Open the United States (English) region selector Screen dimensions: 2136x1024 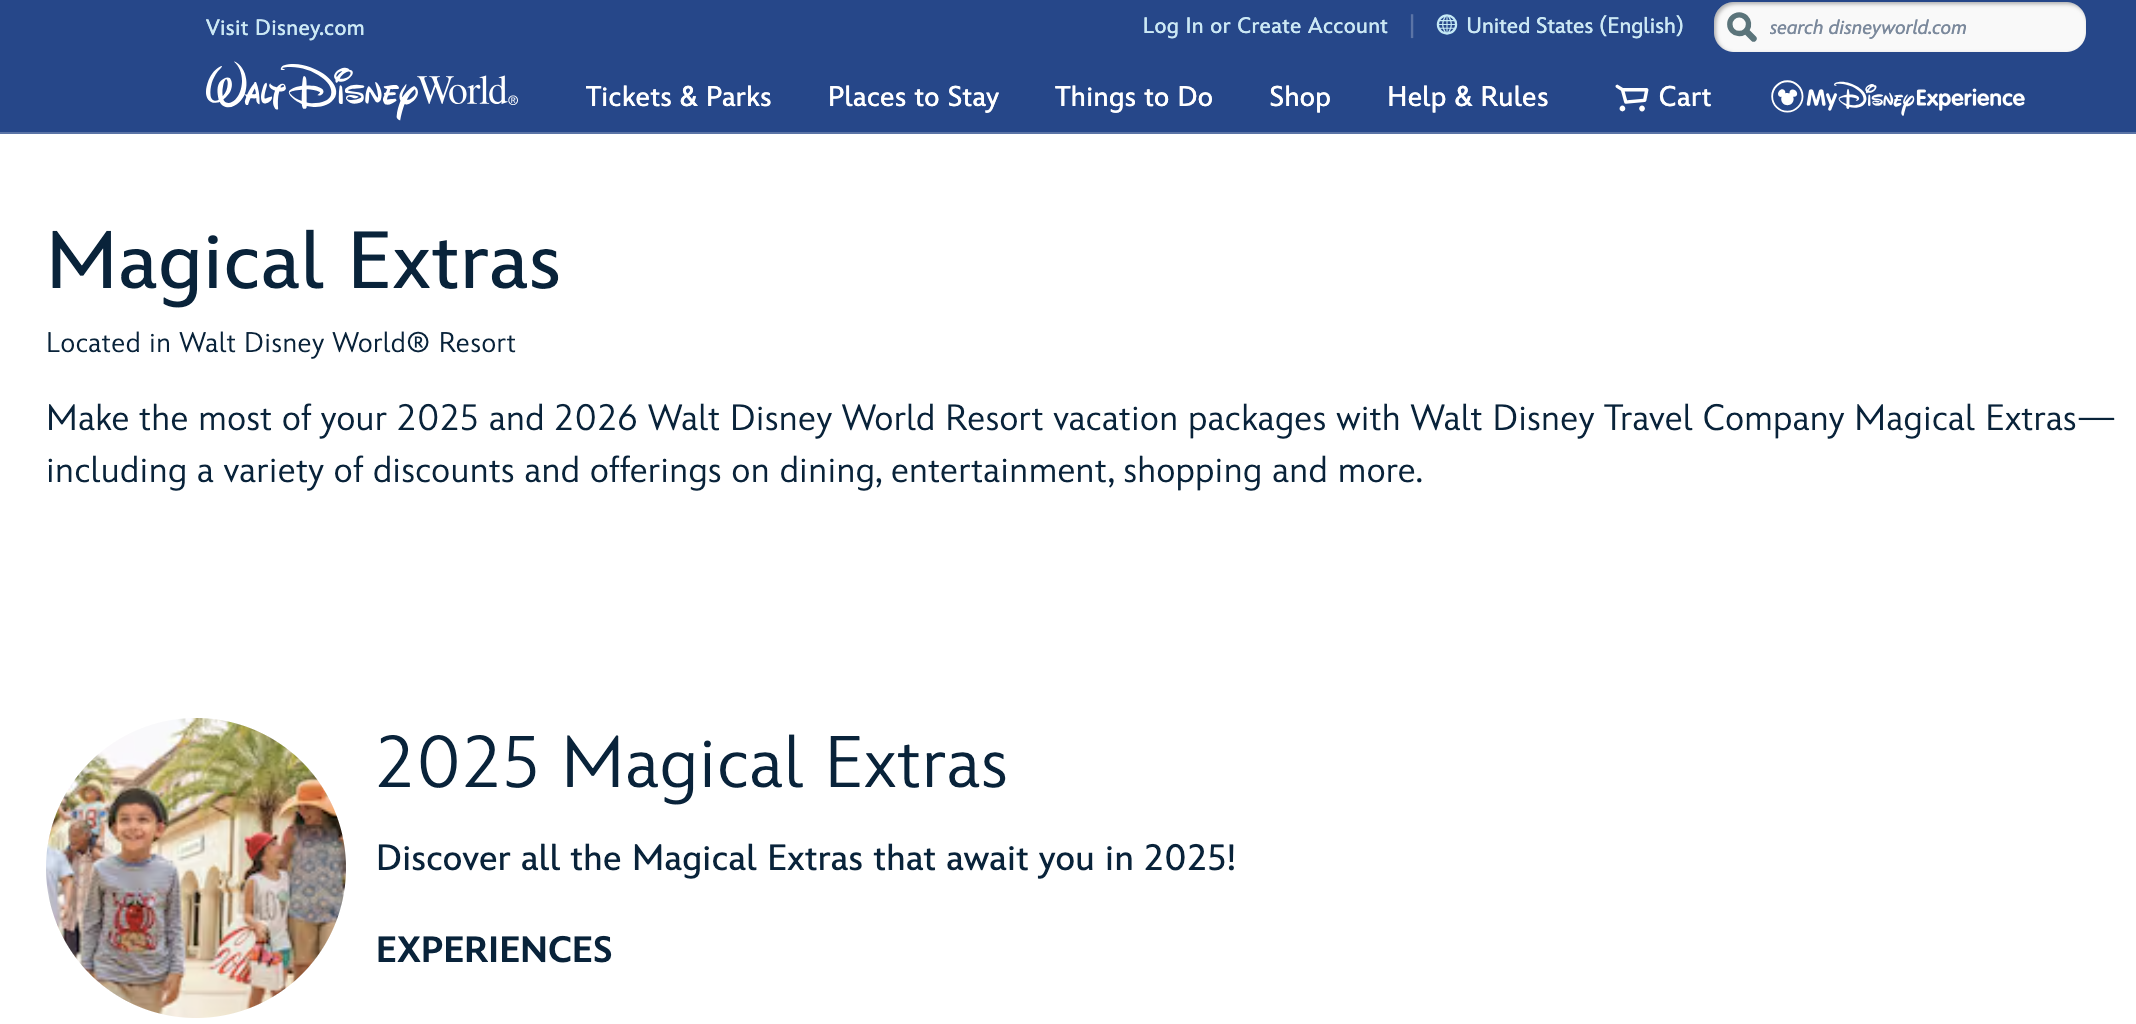click(1574, 26)
